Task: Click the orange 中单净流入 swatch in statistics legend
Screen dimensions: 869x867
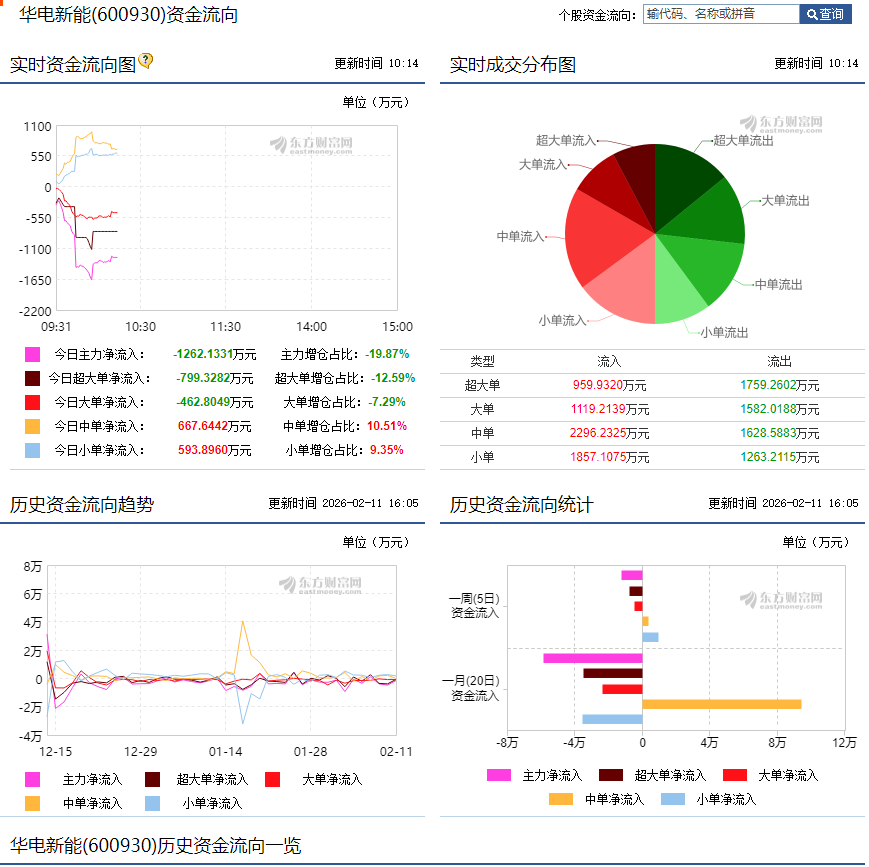Action: click(561, 799)
